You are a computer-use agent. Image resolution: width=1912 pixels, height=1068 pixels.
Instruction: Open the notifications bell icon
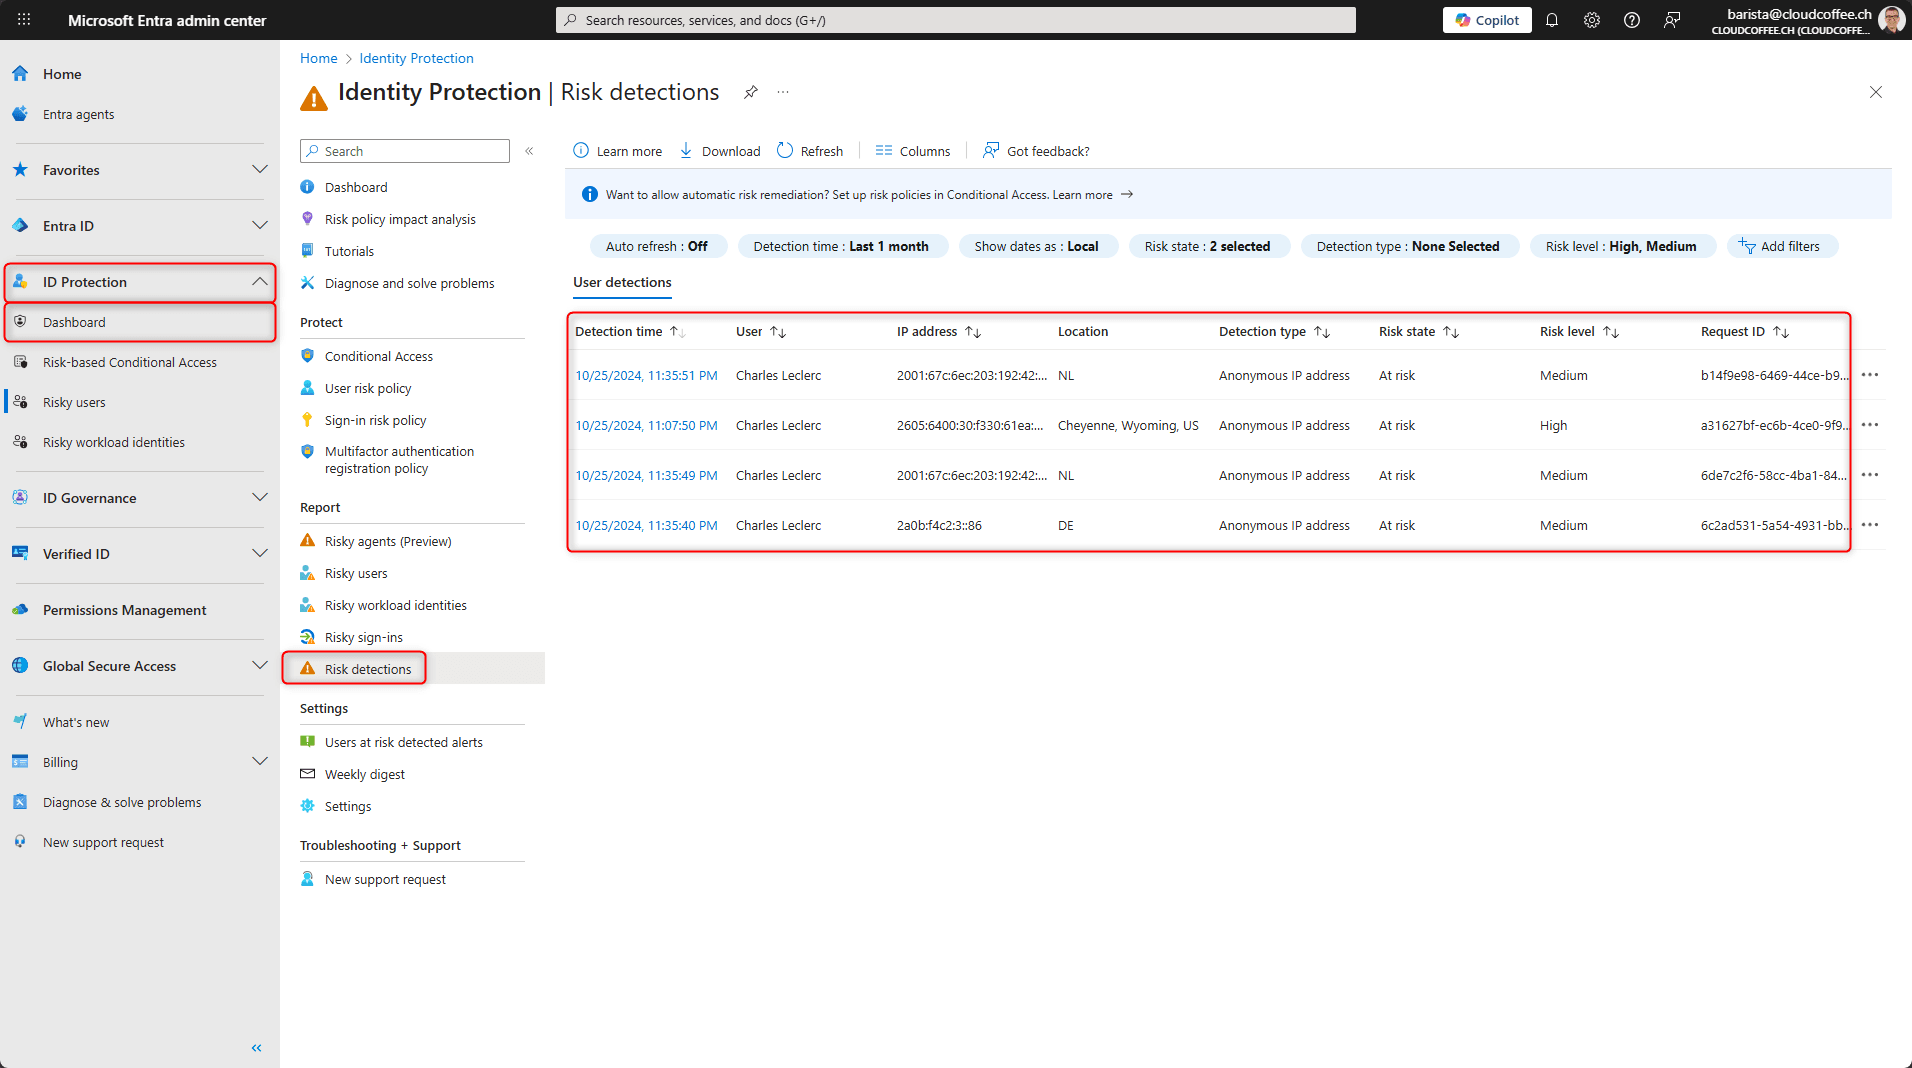click(1551, 19)
